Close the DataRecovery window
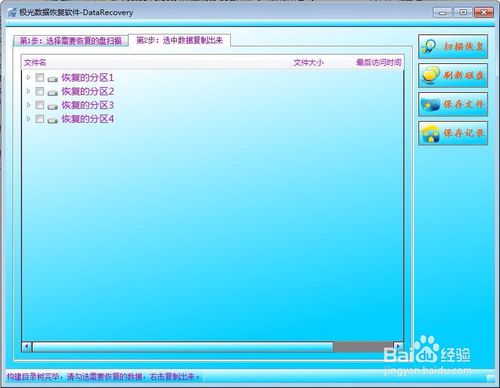This screenshot has width=500, height=388. [x=484, y=13]
